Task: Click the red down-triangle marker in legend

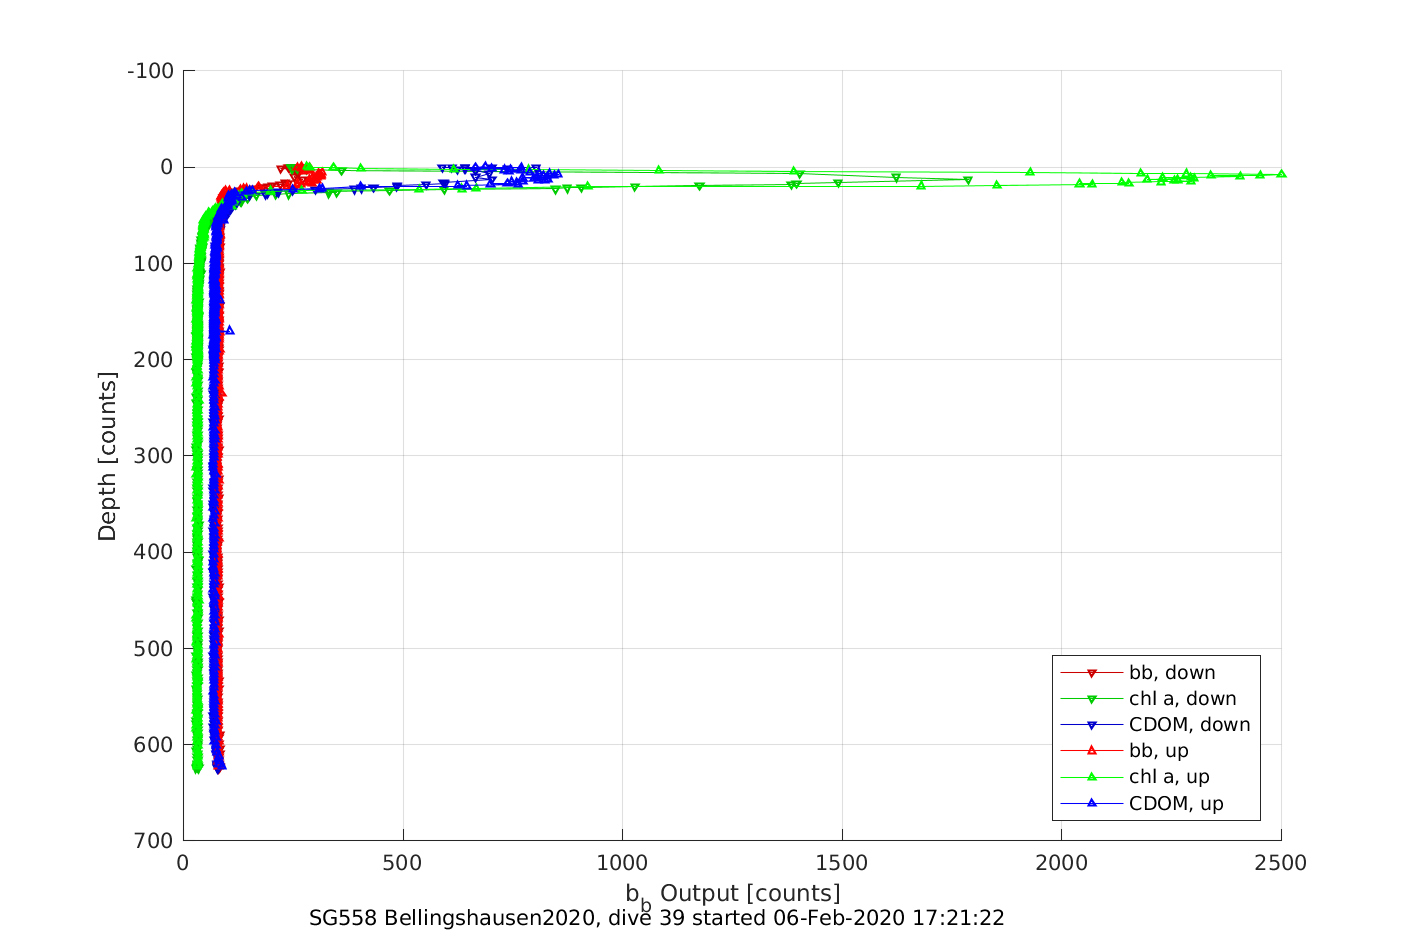Action: 1092,673
